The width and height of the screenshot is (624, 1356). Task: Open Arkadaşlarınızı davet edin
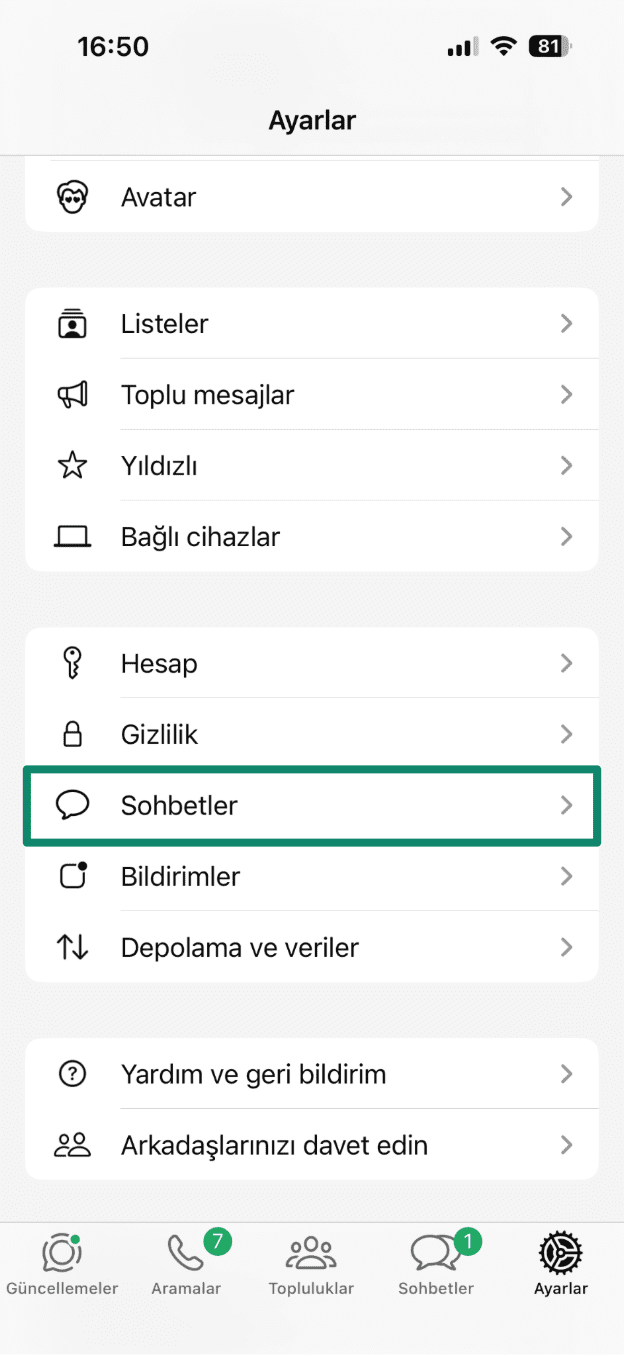click(274, 1145)
